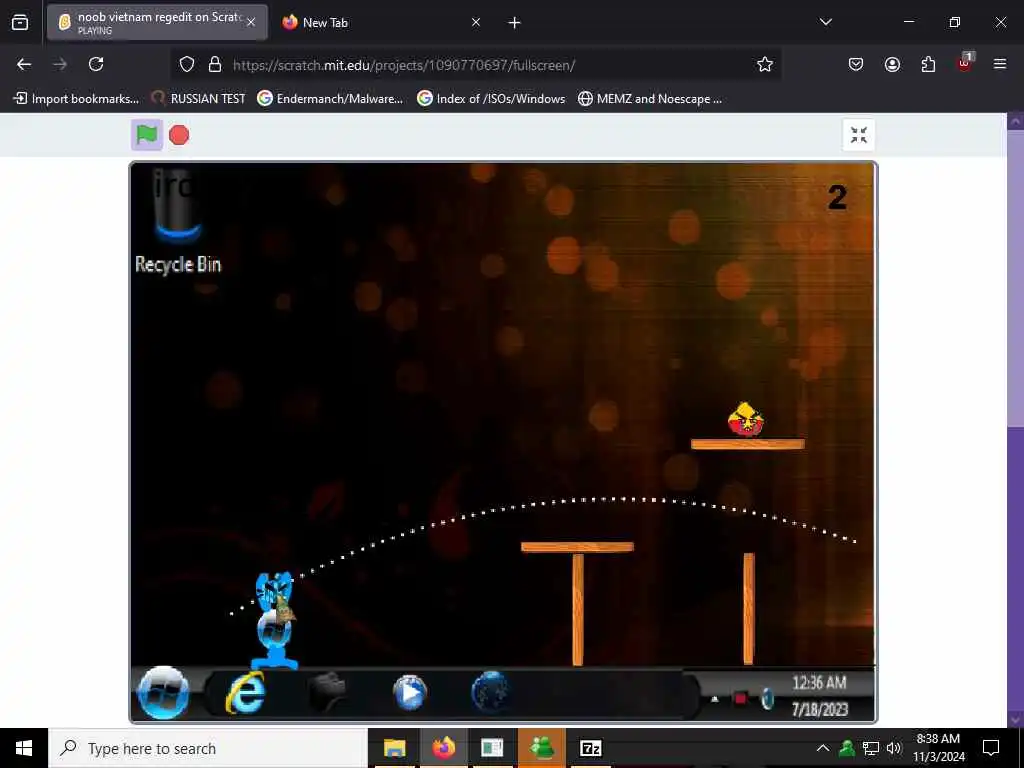The width and height of the screenshot is (1024, 768).
Task: Open the notification center icon
Action: pos(991,748)
